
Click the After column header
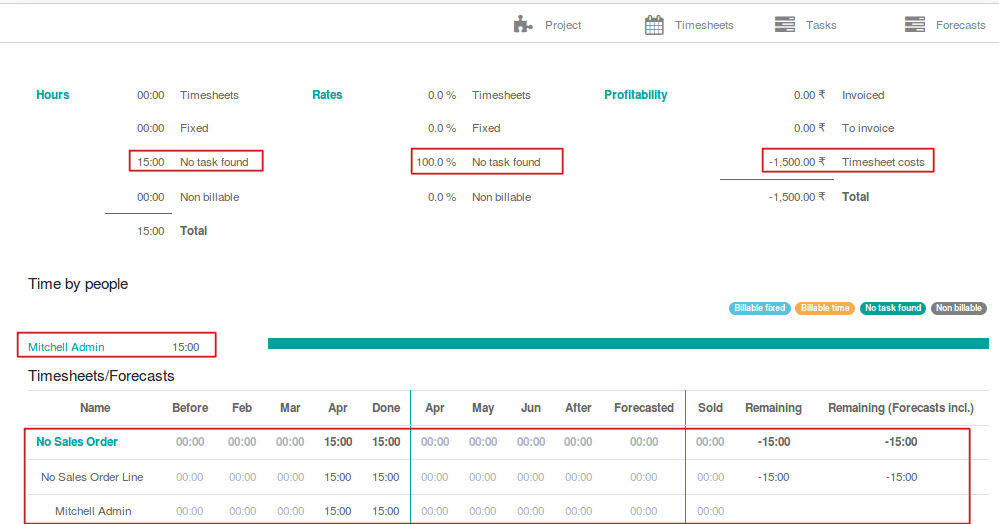pyautogui.click(x=579, y=408)
